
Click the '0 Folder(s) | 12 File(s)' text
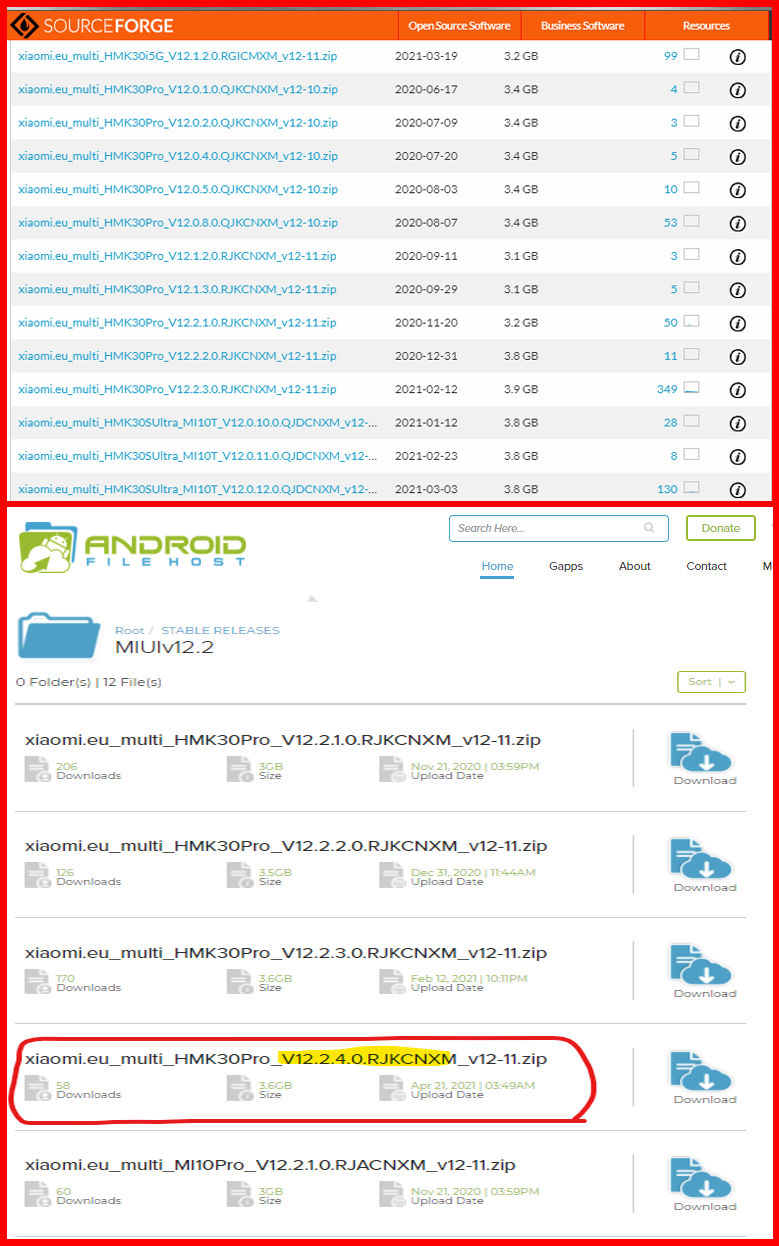[89, 682]
